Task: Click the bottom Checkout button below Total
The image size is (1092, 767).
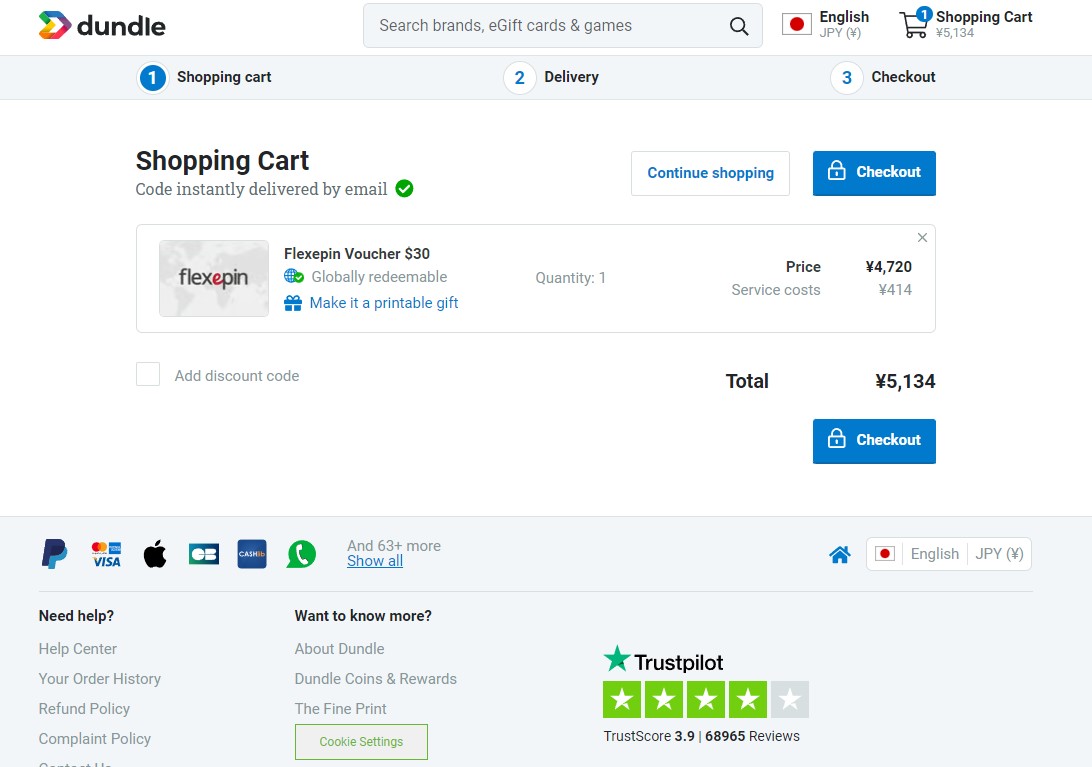Action: 874,441
